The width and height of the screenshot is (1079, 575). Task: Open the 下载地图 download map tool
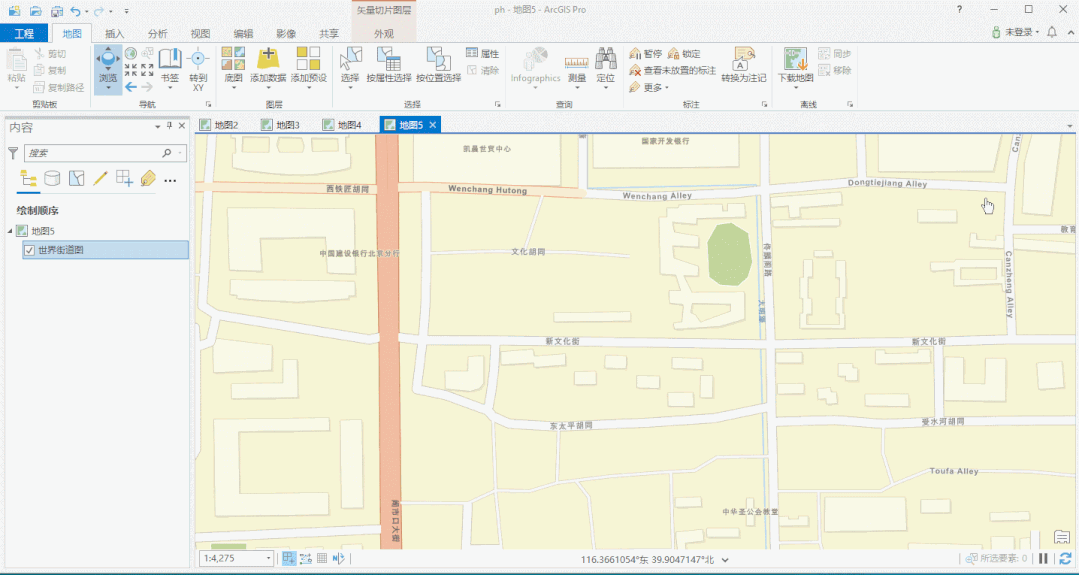(795, 67)
